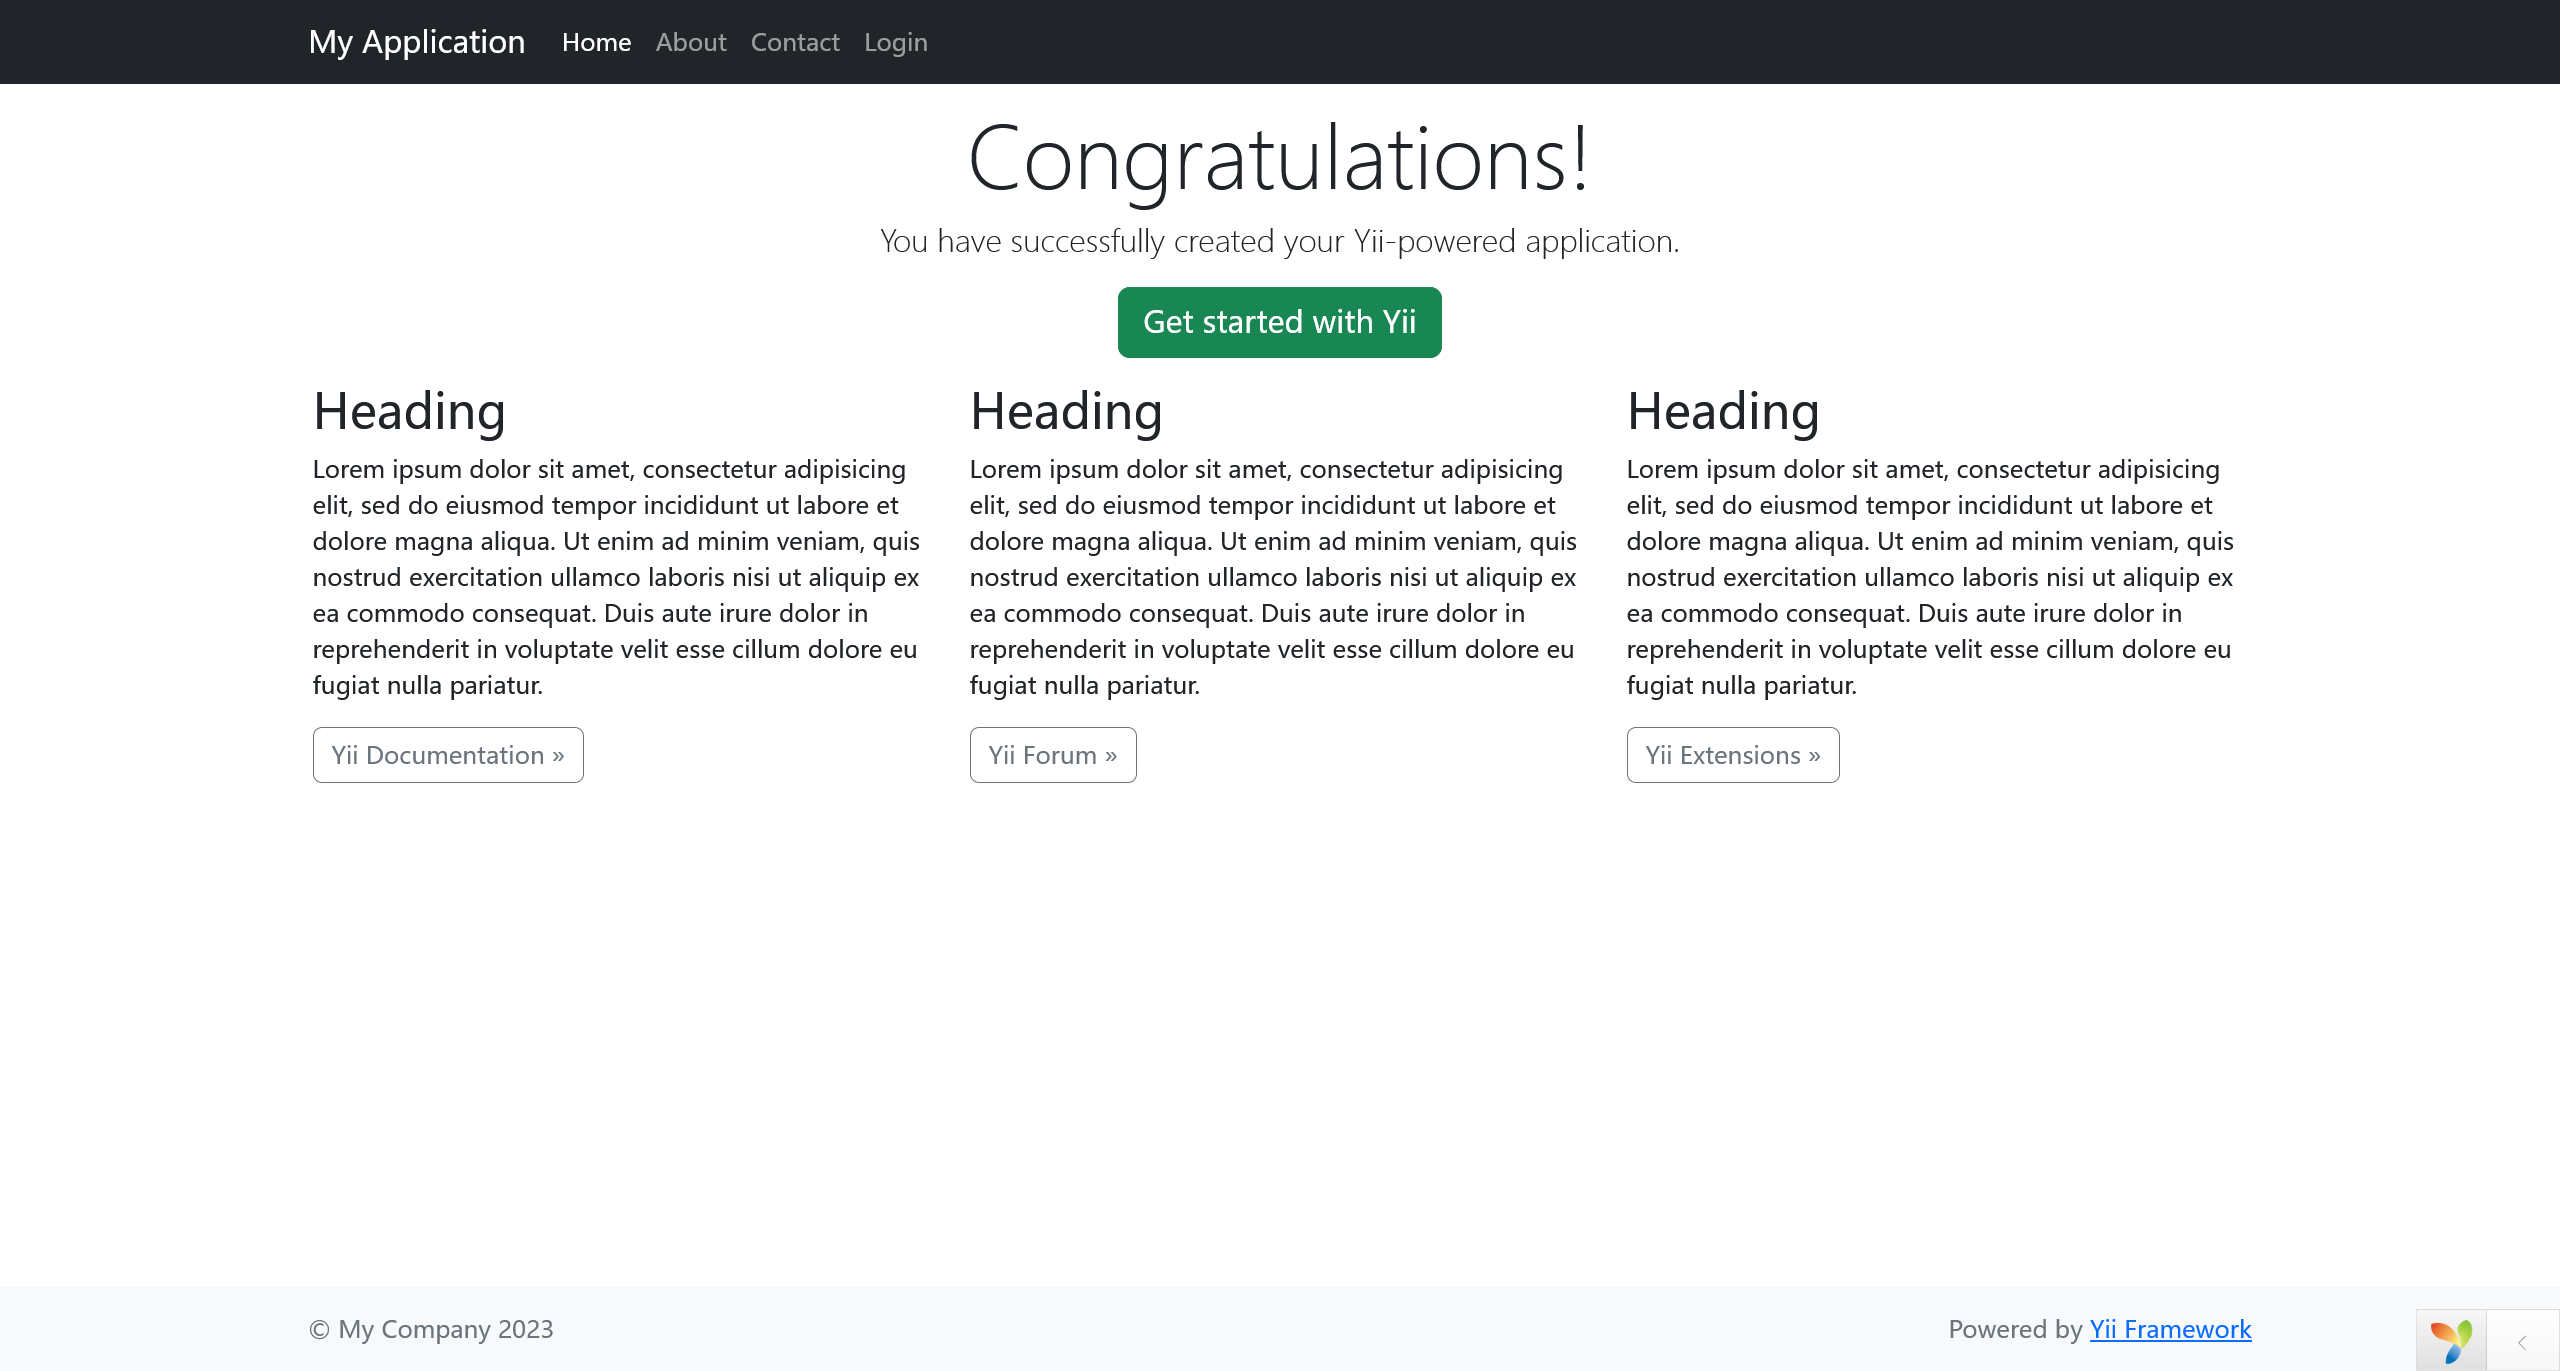The height and width of the screenshot is (1371, 2560).
Task: Open the About page
Action: pyautogui.click(x=691, y=42)
